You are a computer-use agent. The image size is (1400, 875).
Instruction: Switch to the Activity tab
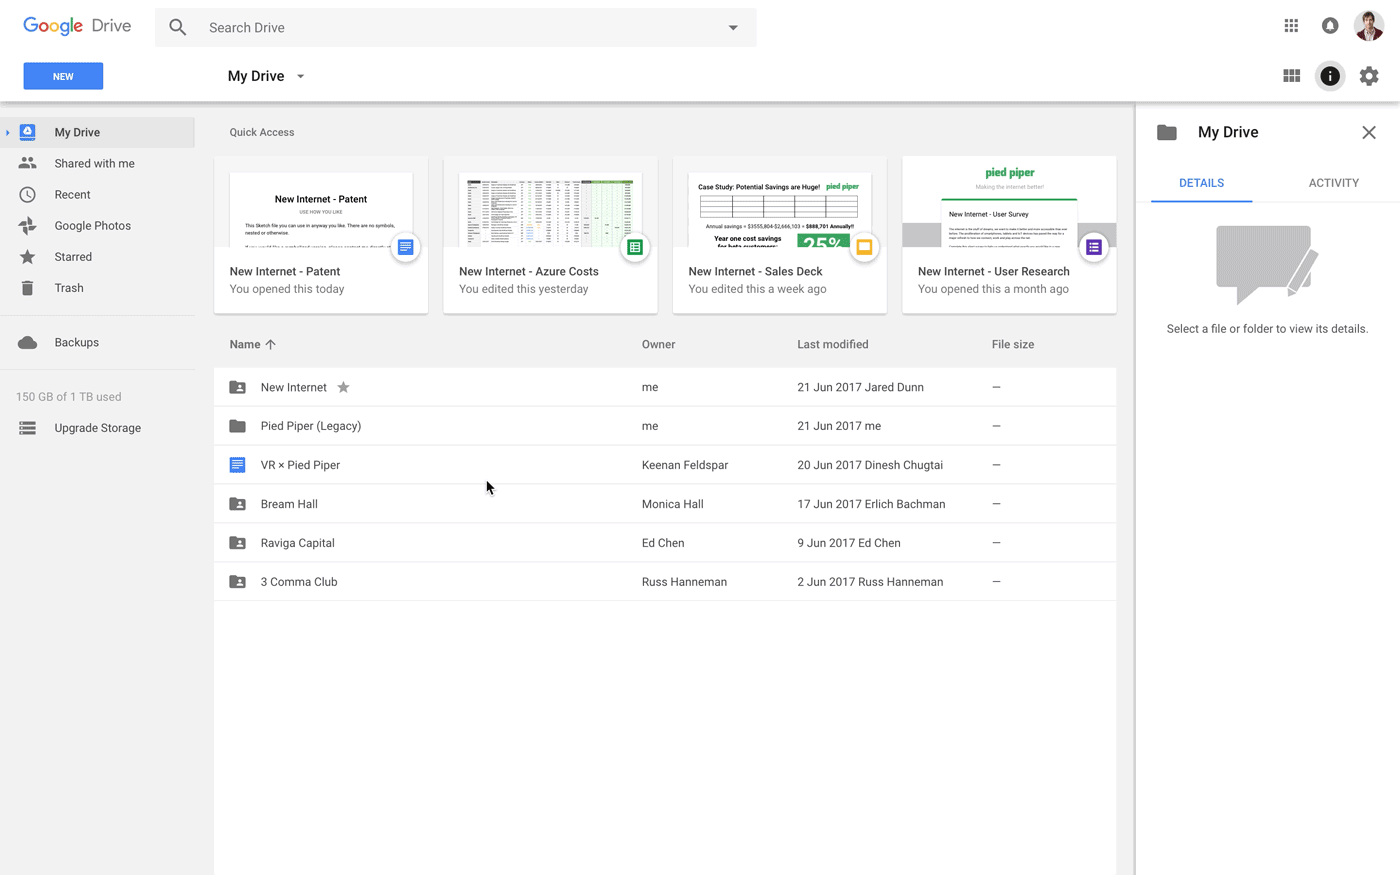click(1333, 183)
